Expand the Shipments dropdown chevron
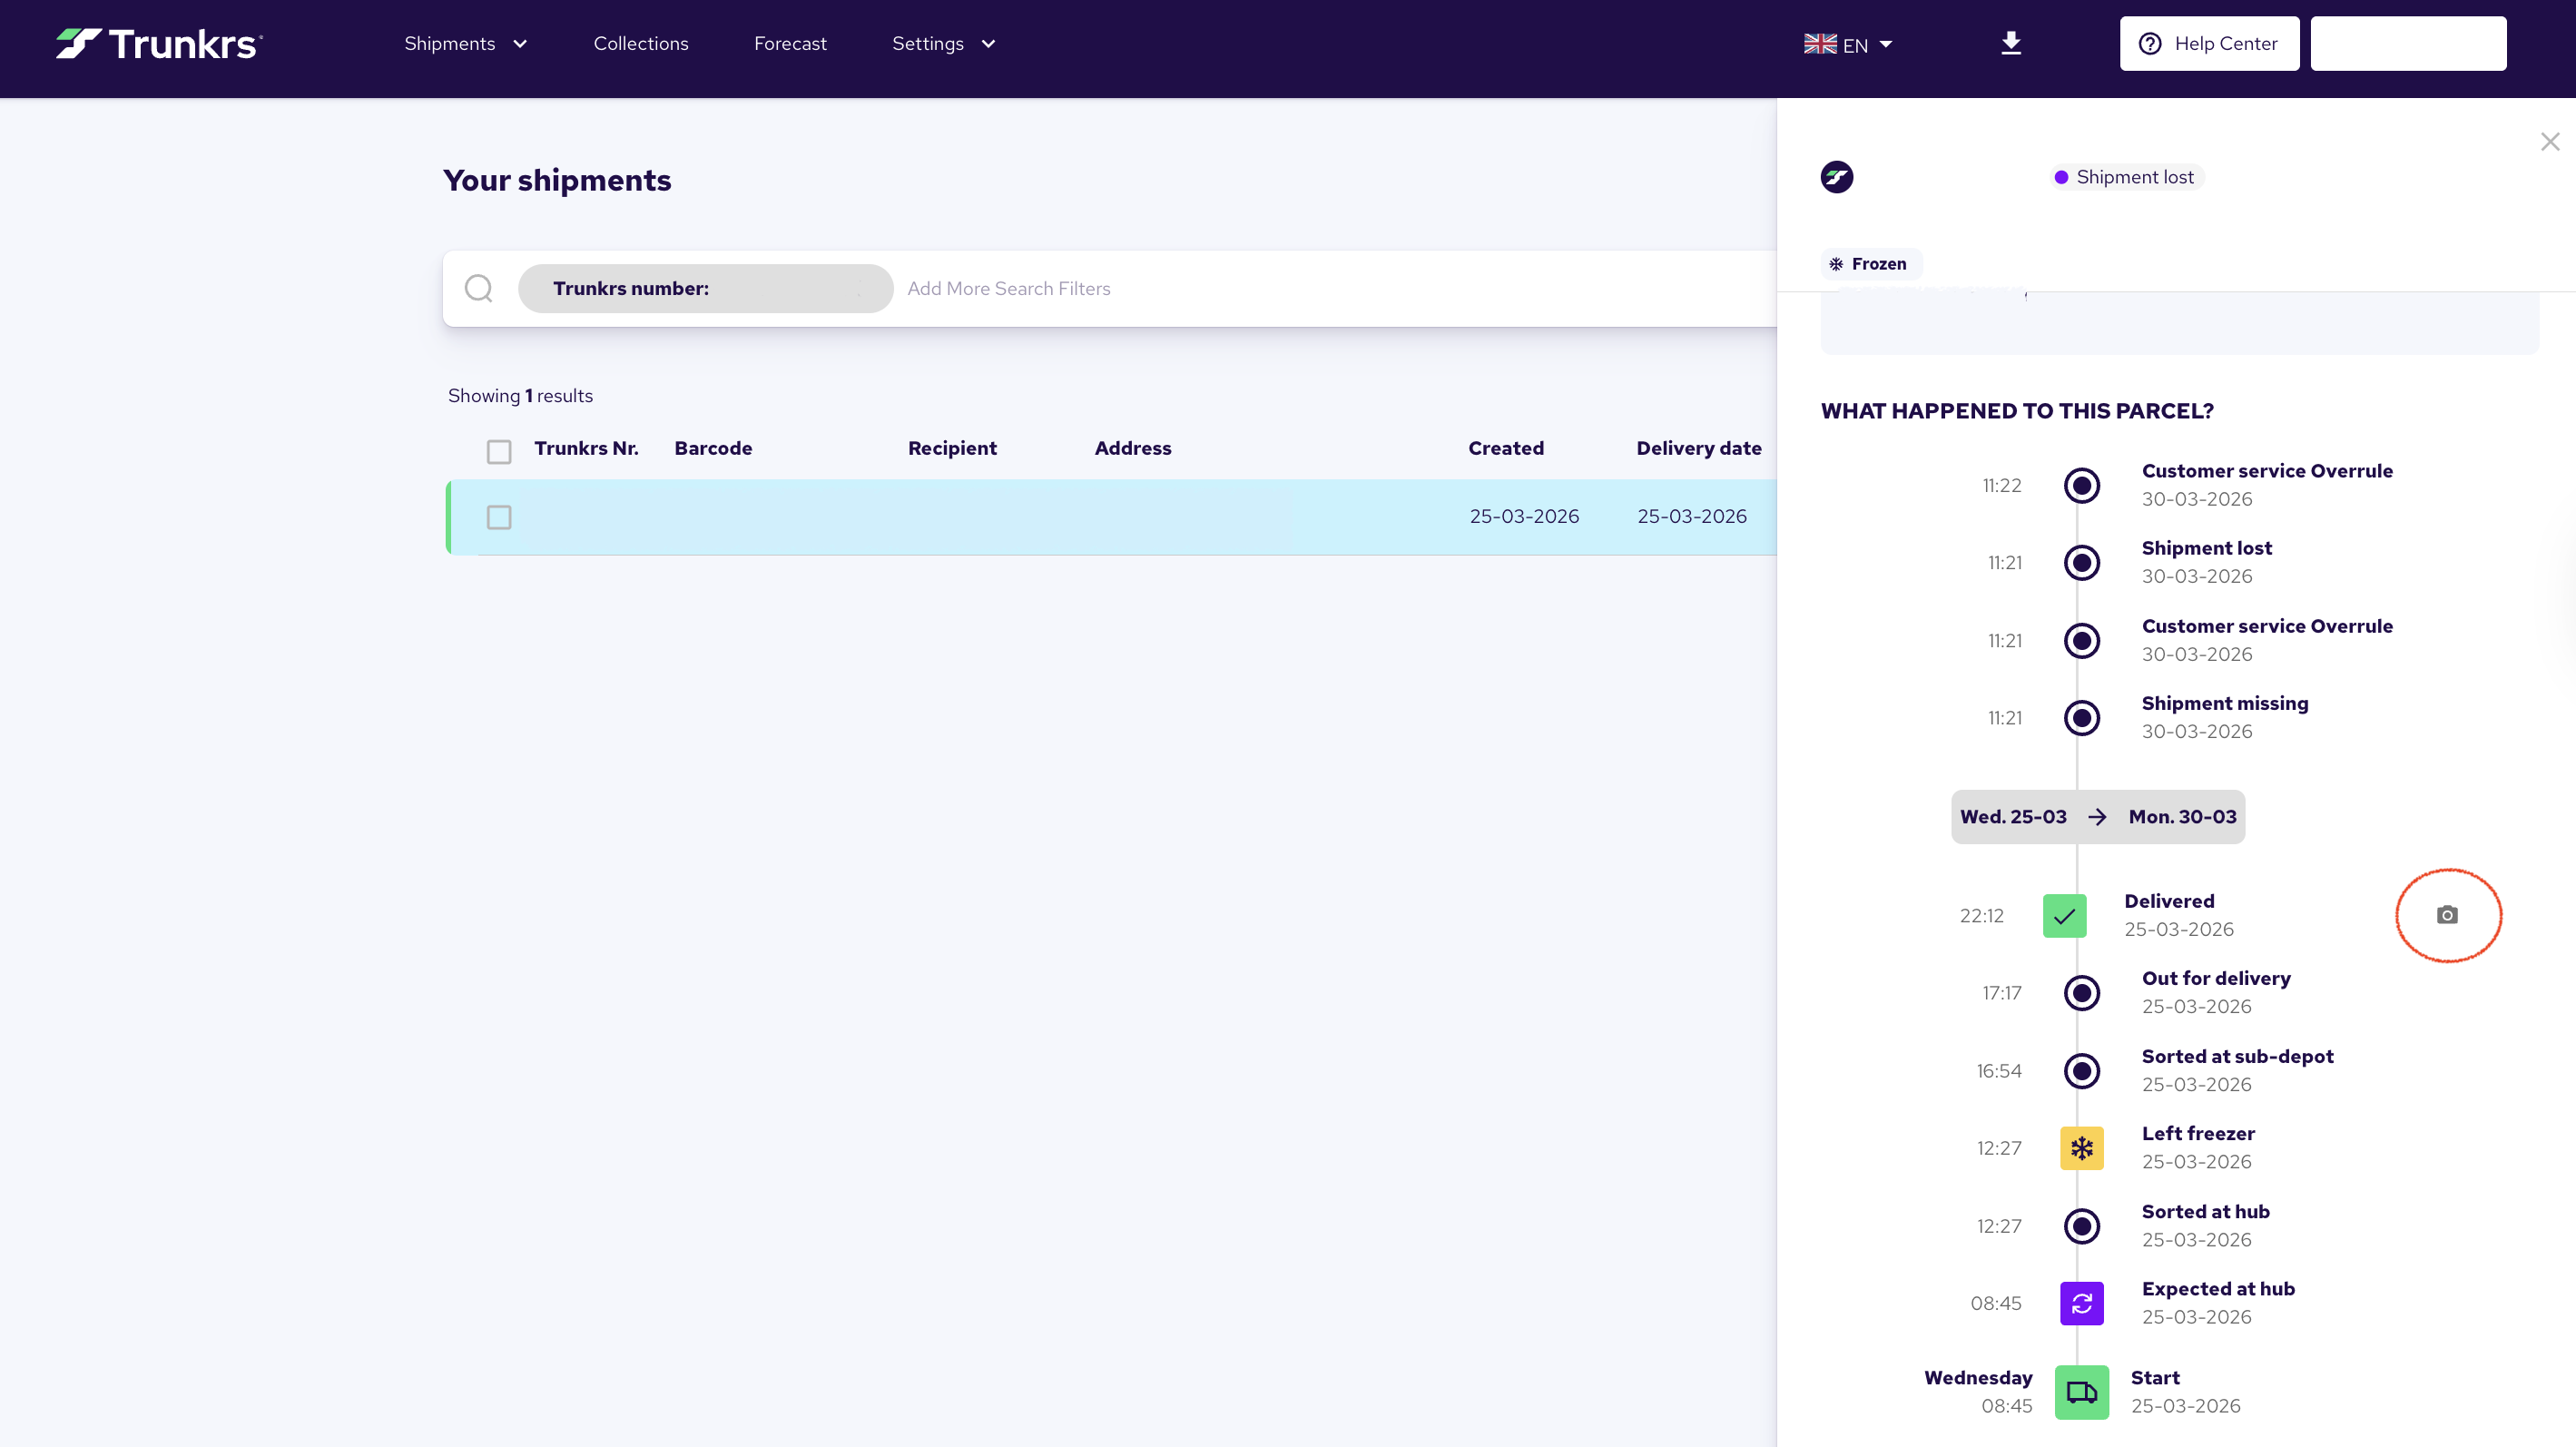Viewport: 2576px width, 1447px height. coord(520,44)
